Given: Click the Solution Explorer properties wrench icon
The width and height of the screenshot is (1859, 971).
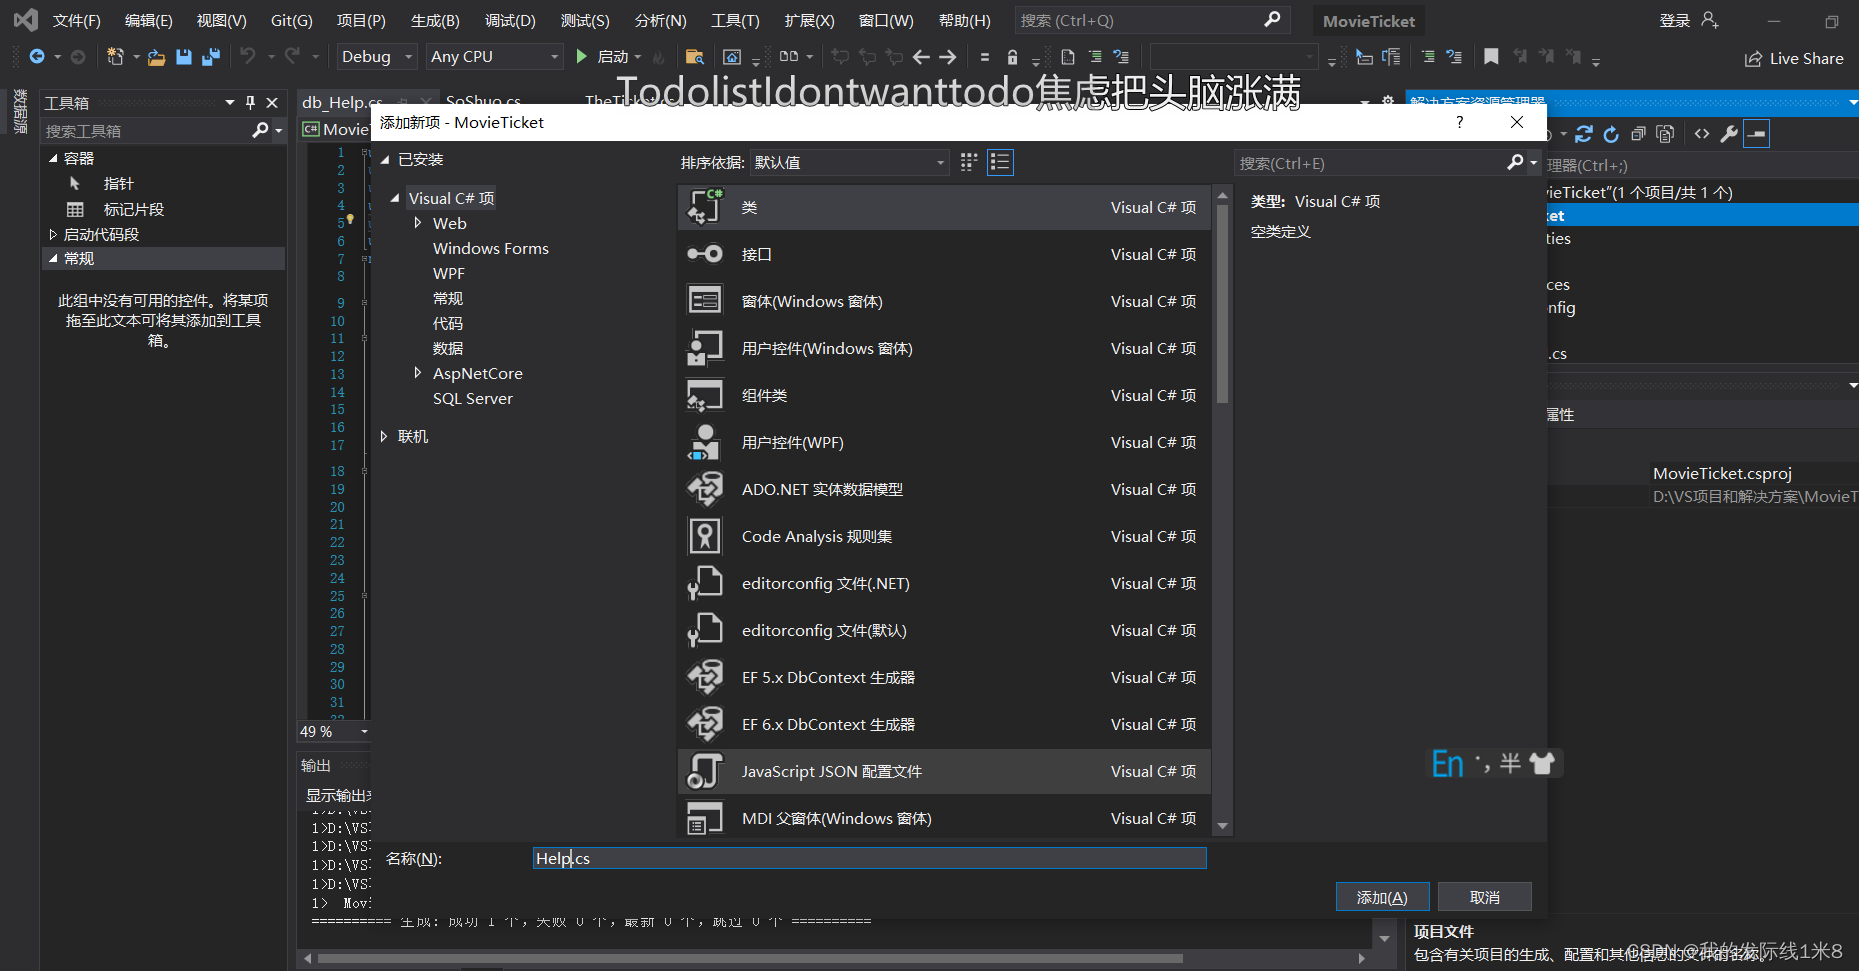Looking at the screenshot, I should click(1729, 134).
